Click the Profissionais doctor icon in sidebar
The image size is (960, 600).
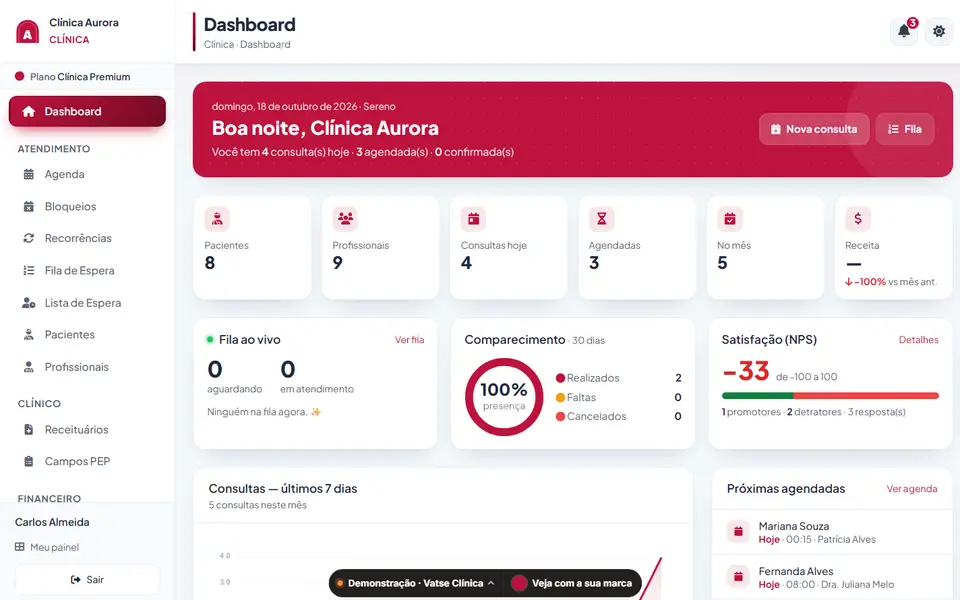(29, 367)
